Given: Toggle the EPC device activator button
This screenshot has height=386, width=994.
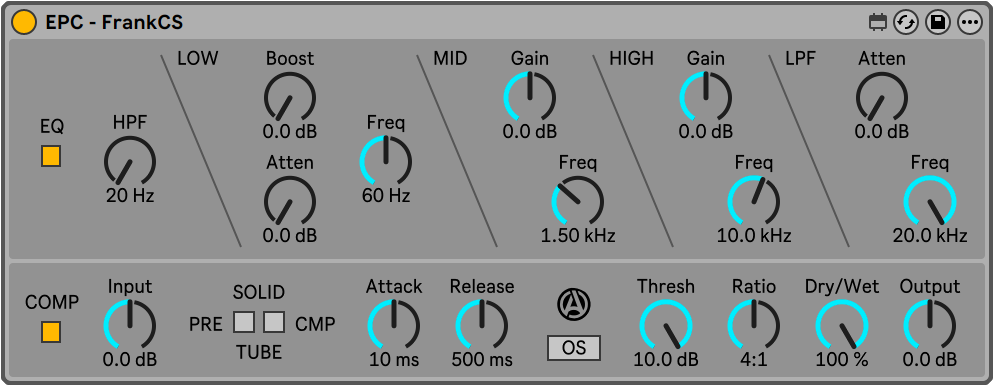Looking at the screenshot, I should (24, 22).
